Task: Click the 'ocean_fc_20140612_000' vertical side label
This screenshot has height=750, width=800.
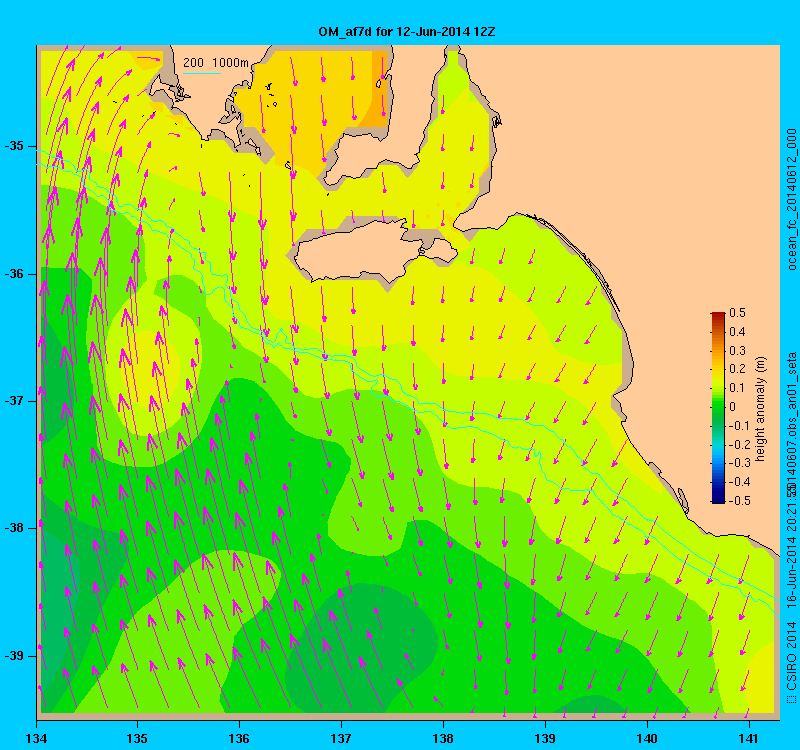Action: coord(791,199)
